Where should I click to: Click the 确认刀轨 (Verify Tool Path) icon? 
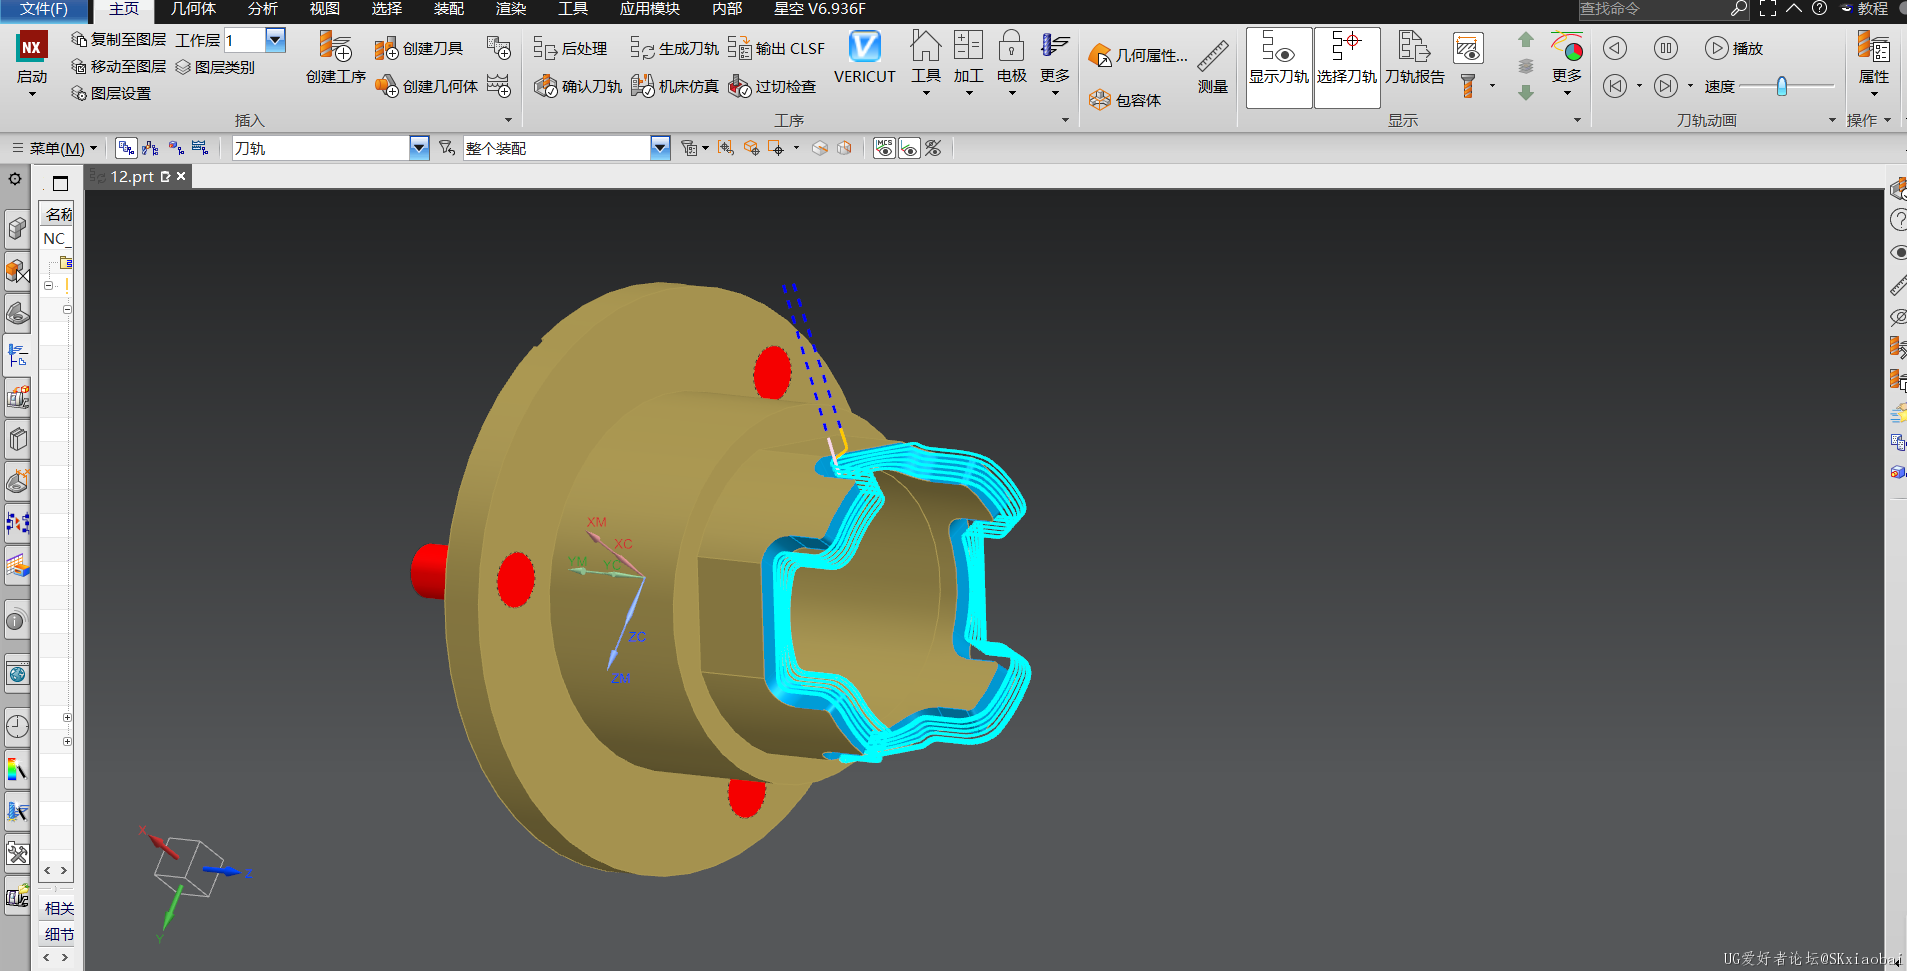[545, 86]
